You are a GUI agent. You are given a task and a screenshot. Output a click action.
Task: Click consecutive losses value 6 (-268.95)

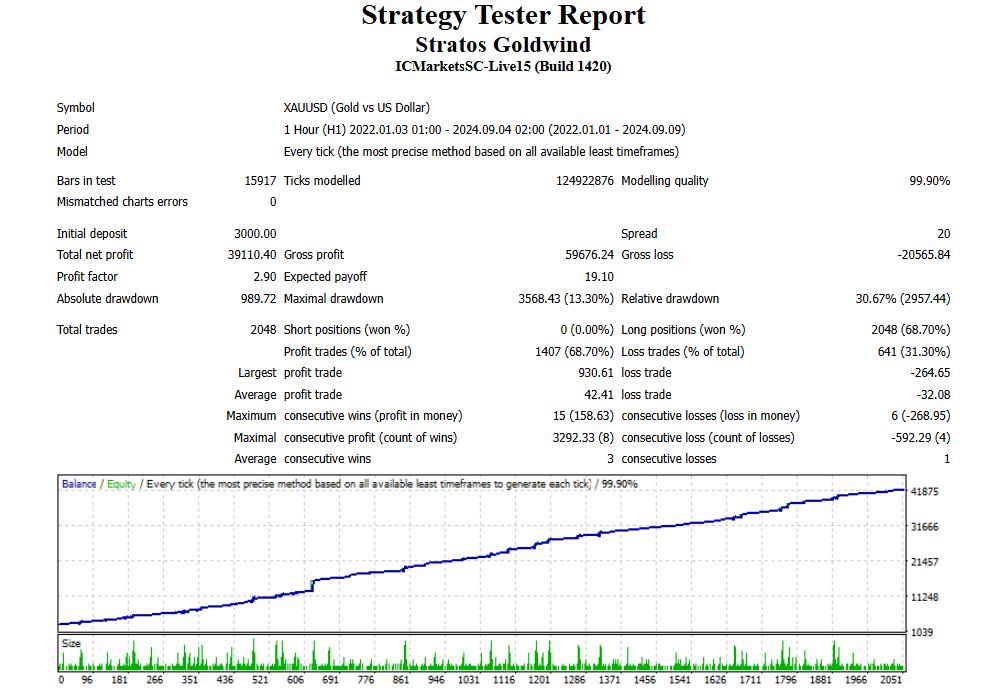[920, 416]
